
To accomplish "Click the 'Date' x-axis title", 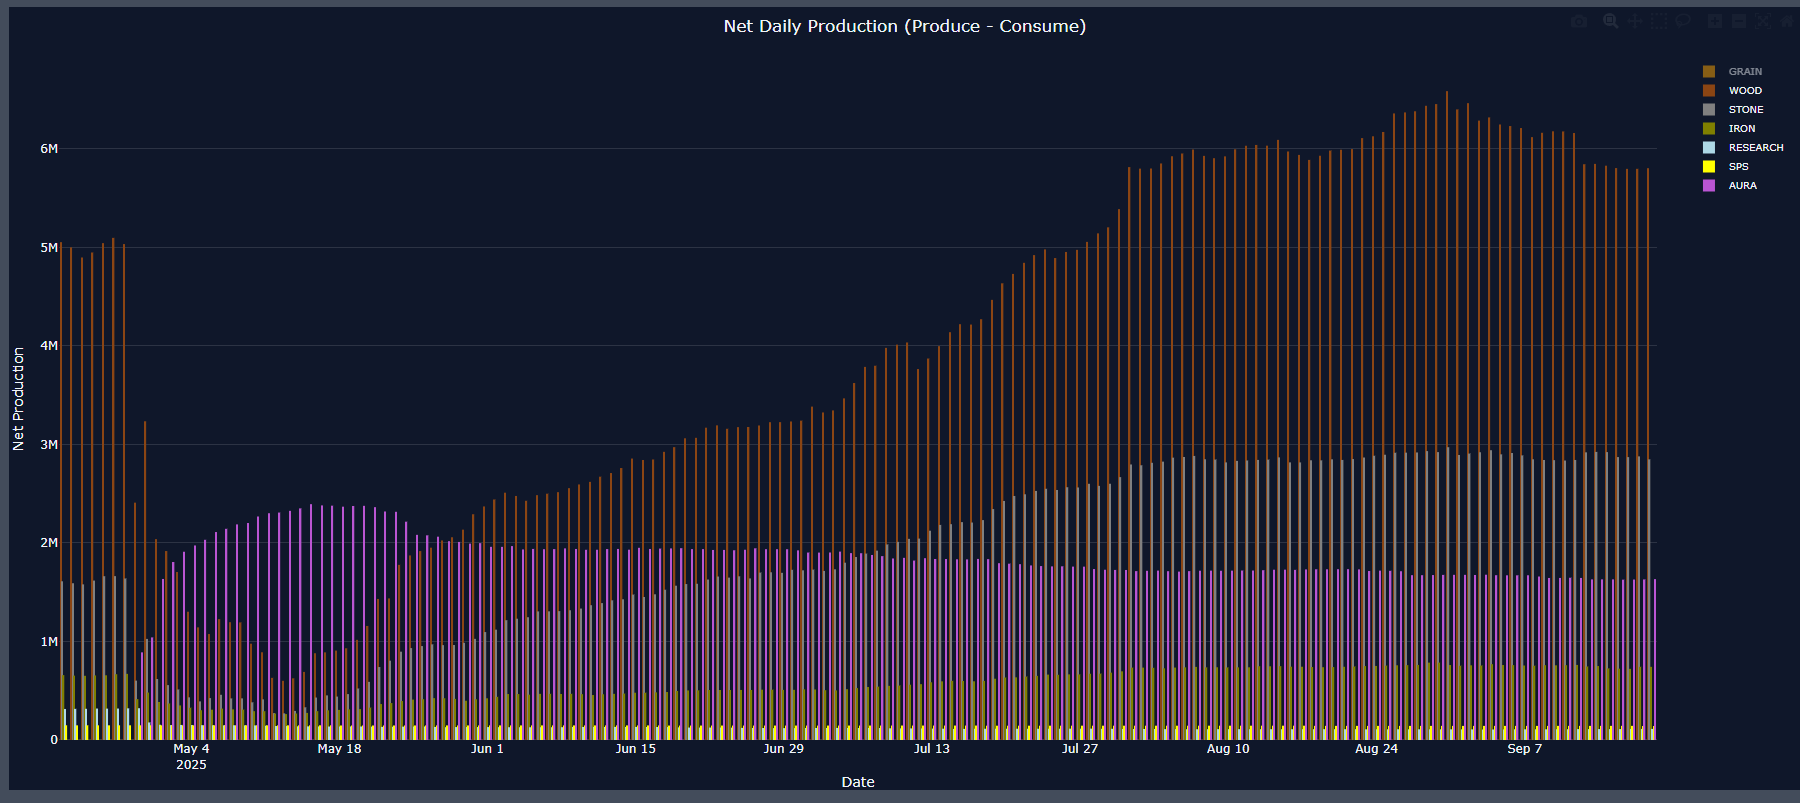I will click(857, 782).
